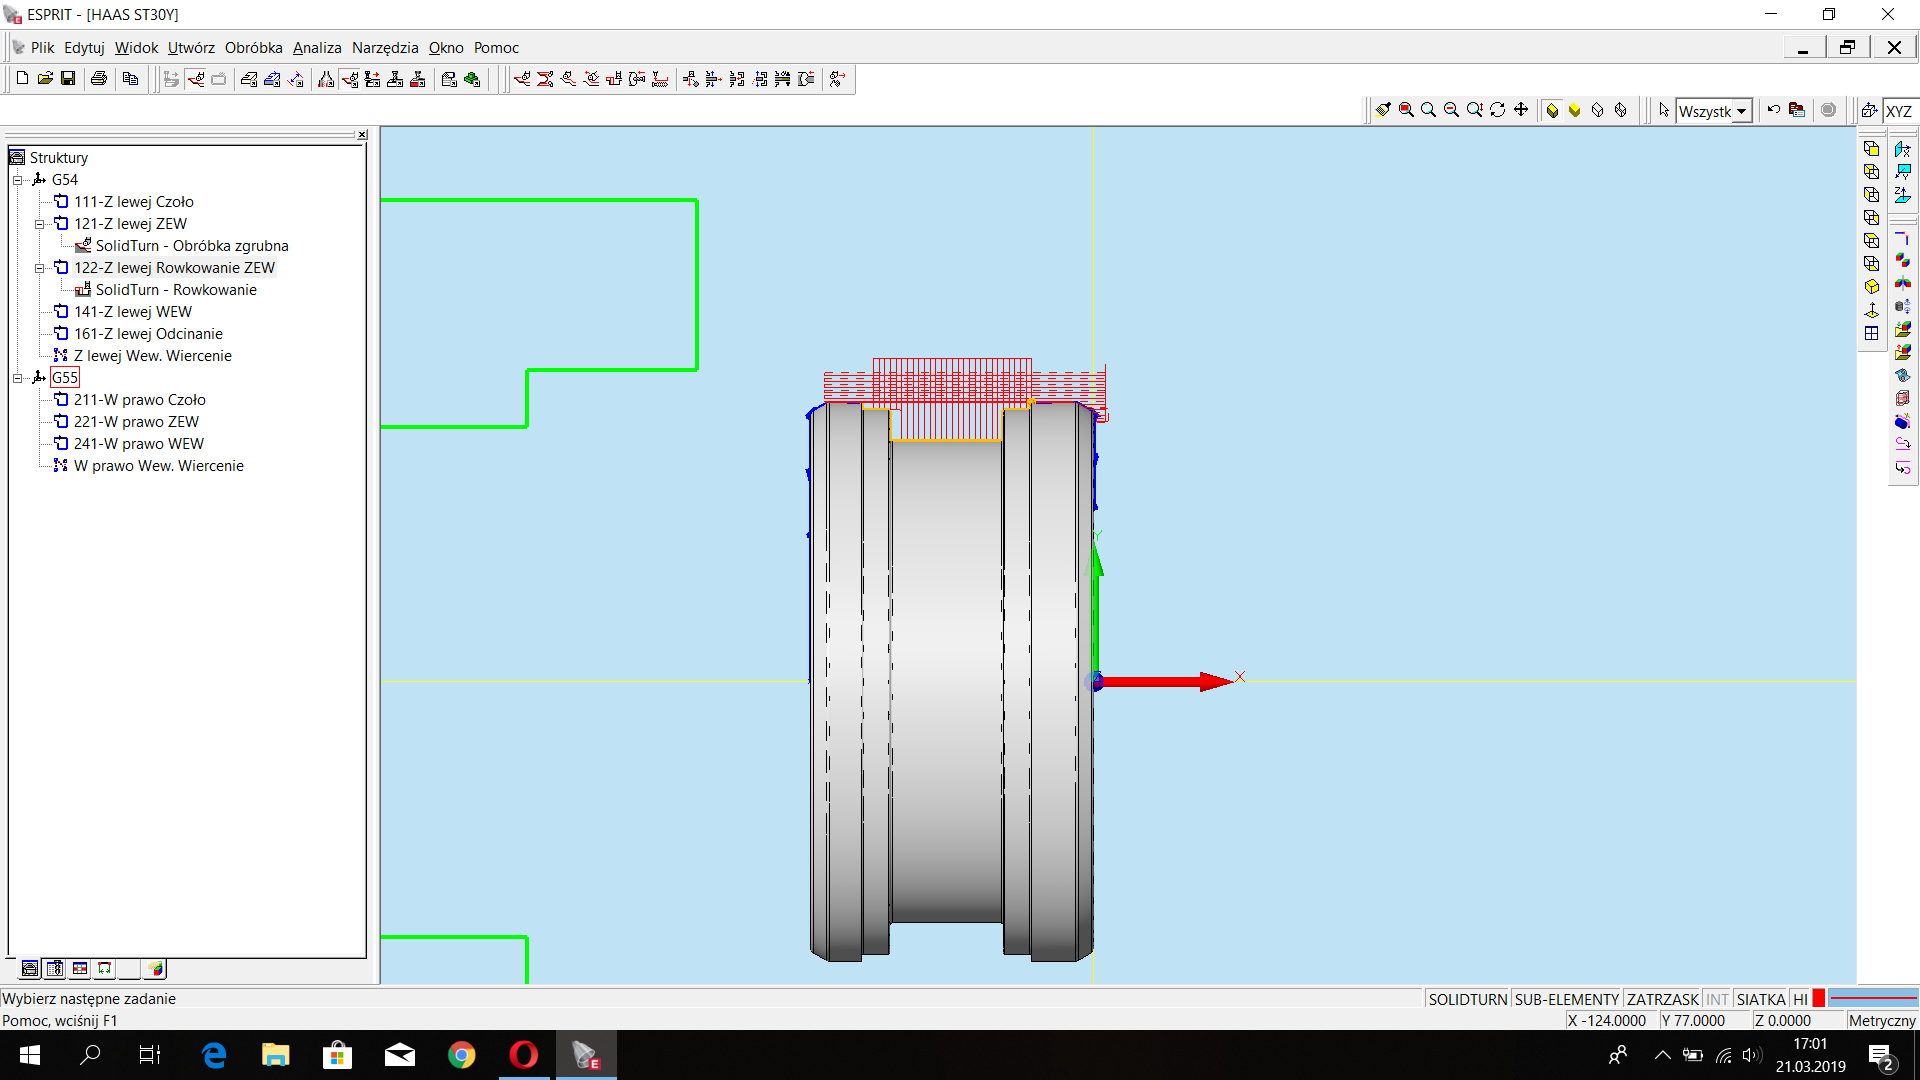Toggle SUB-ELEMENTY mode in status bar

click(x=1566, y=999)
